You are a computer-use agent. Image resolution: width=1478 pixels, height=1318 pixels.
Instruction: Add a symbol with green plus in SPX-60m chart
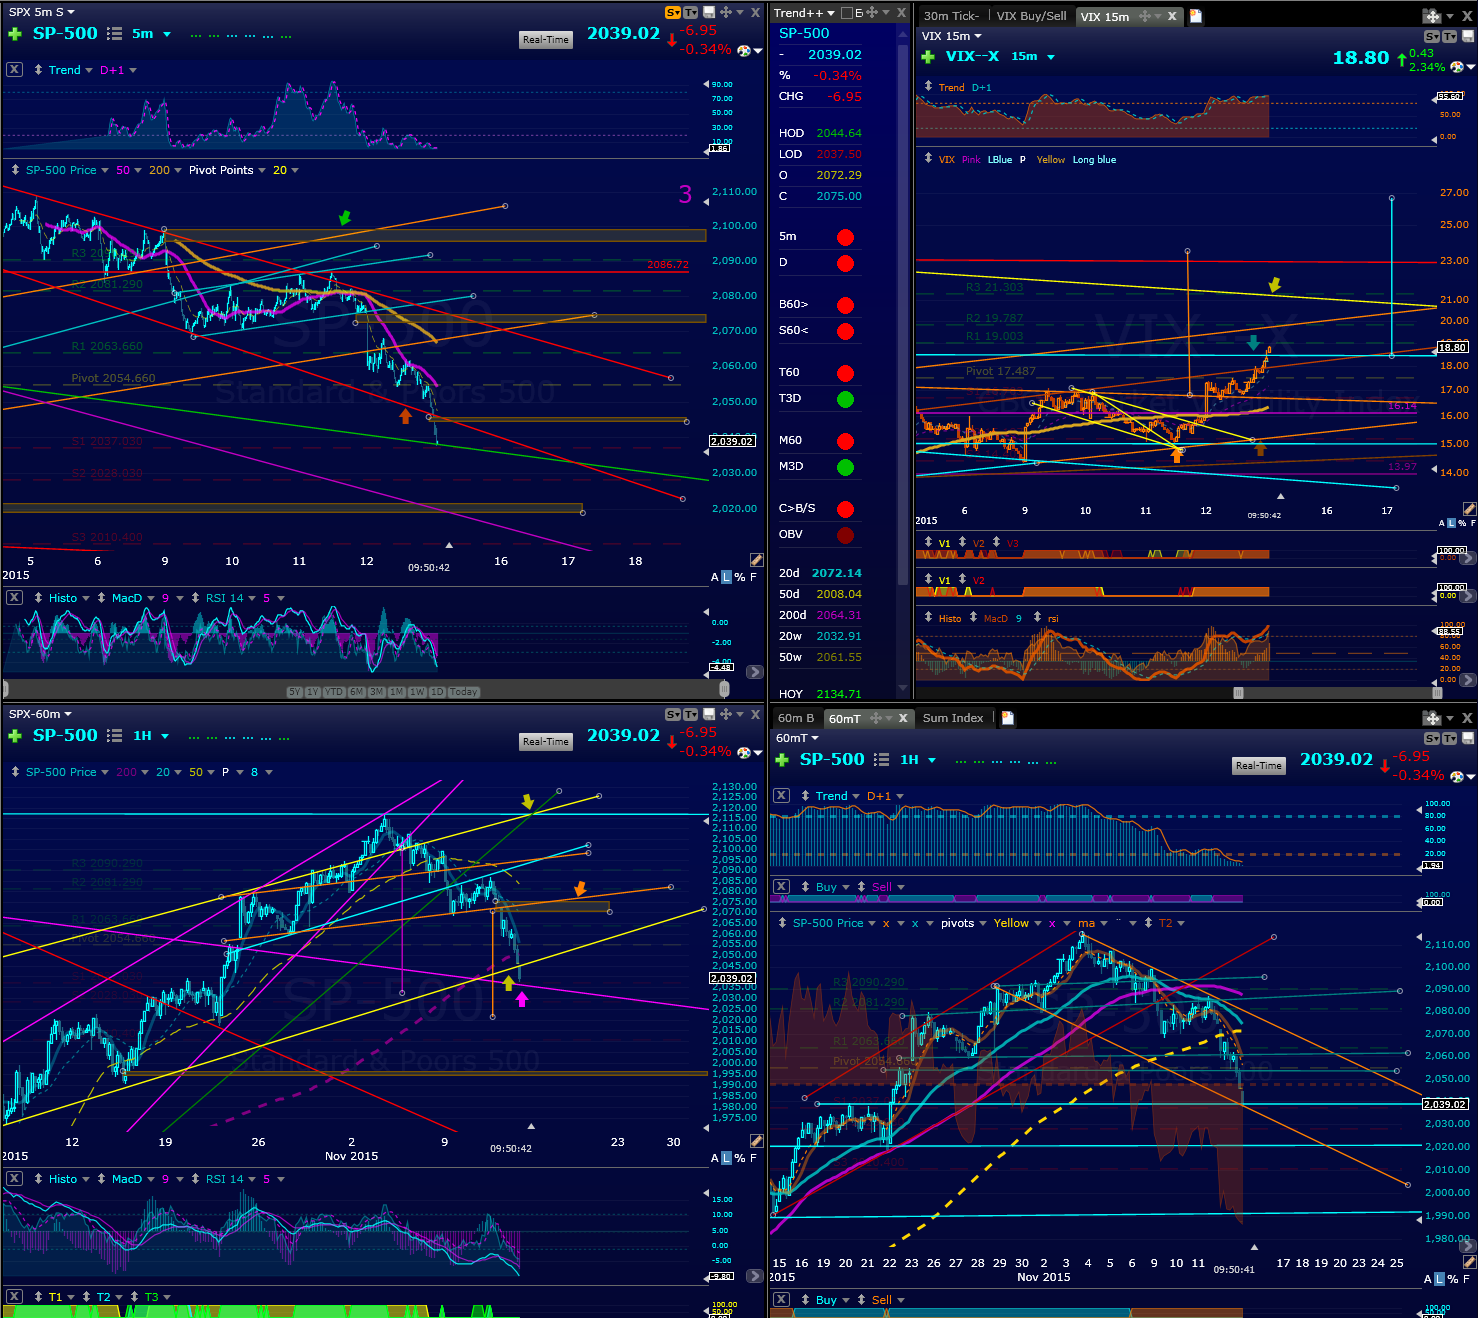point(15,736)
